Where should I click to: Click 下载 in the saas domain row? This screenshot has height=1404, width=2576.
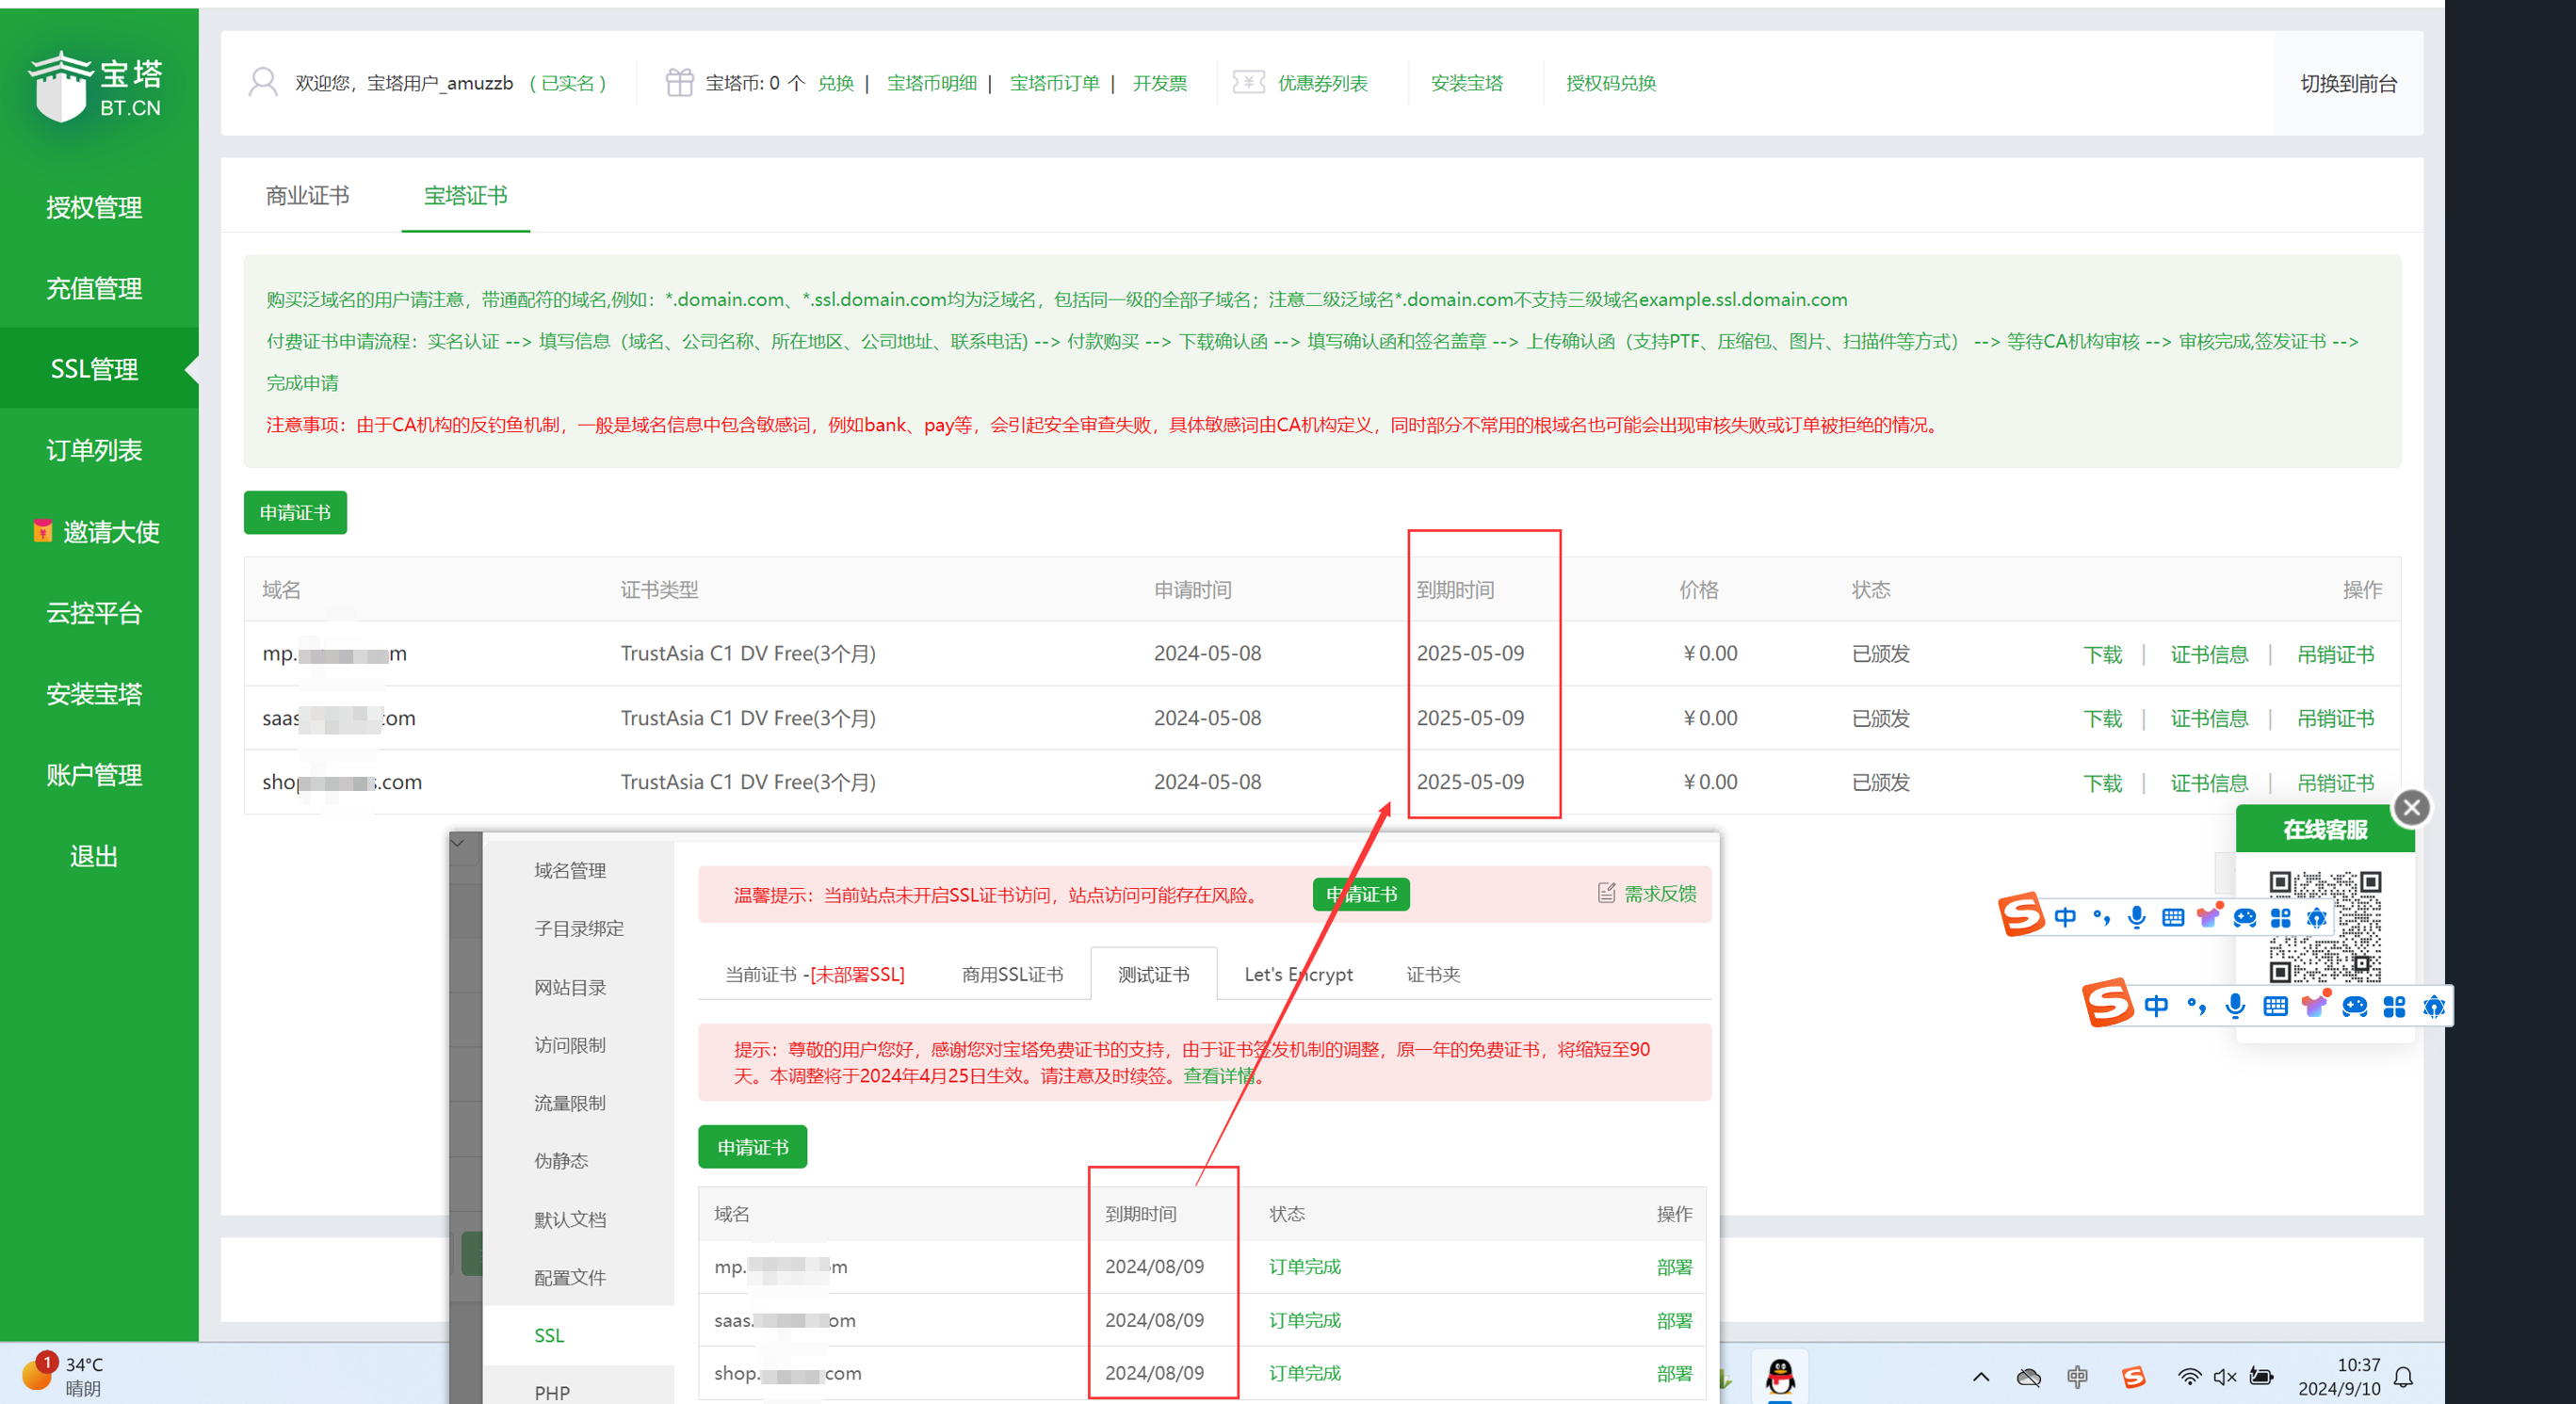pyautogui.click(x=2102, y=718)
